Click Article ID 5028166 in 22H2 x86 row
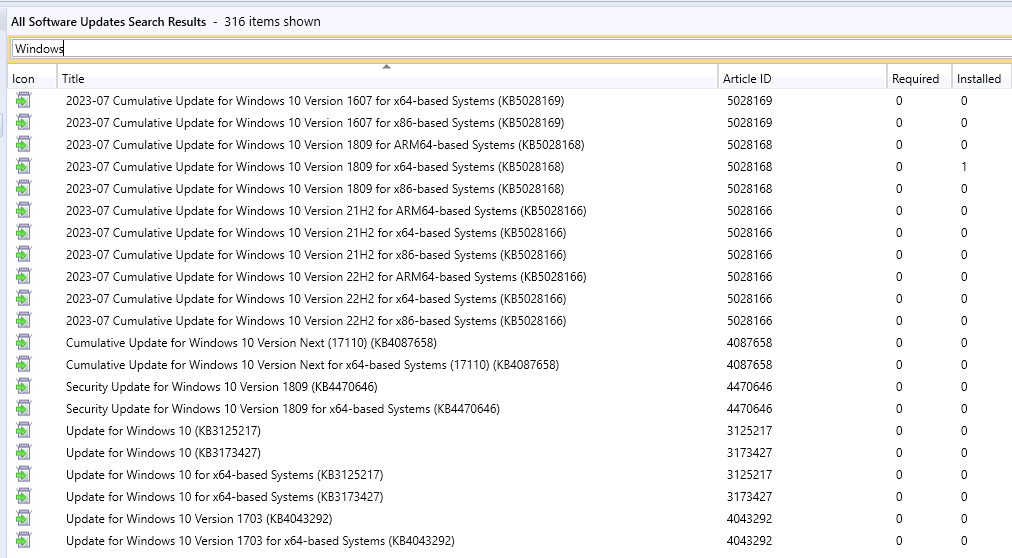This screenshot has width=1012, height=558. [x=749, y=321]
